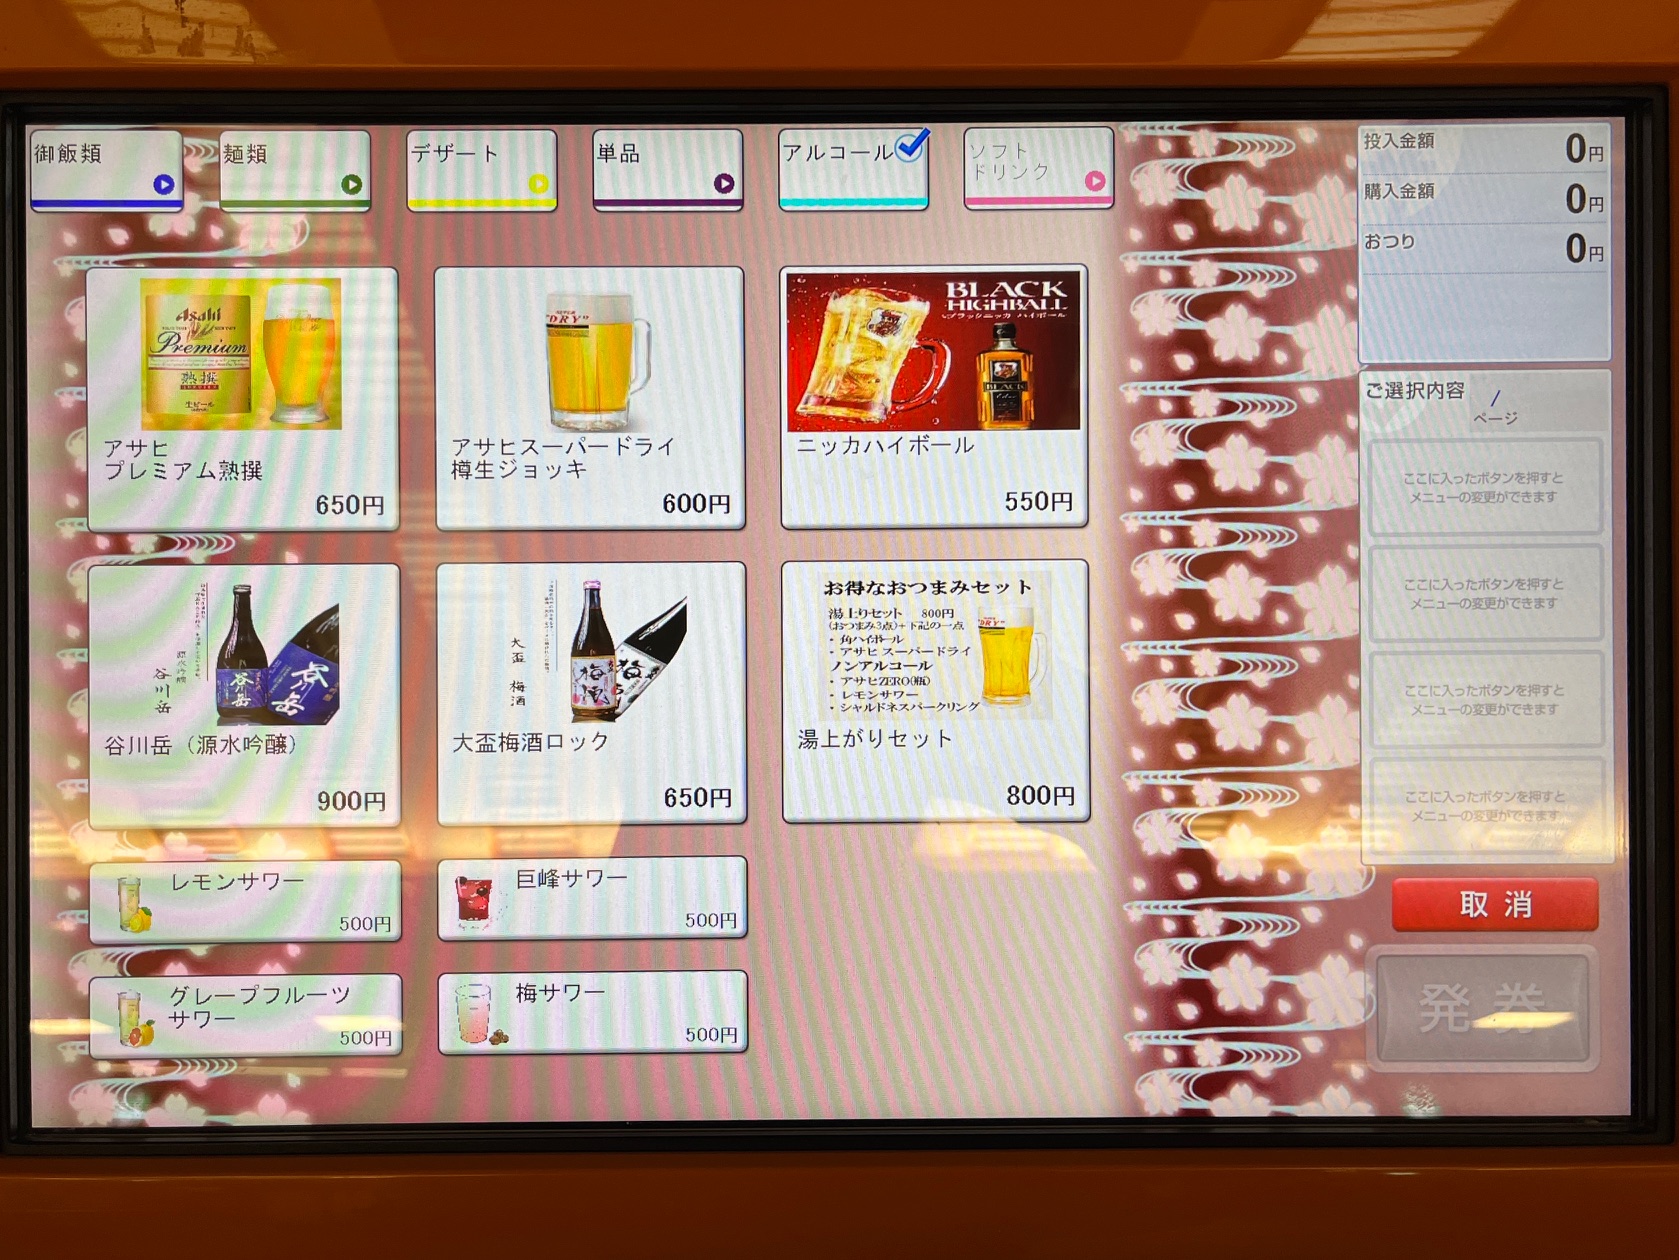This screenshot has height=1260, width=1679.
Task: Tap the ume sour drink icon
Action: [475, 1013]
